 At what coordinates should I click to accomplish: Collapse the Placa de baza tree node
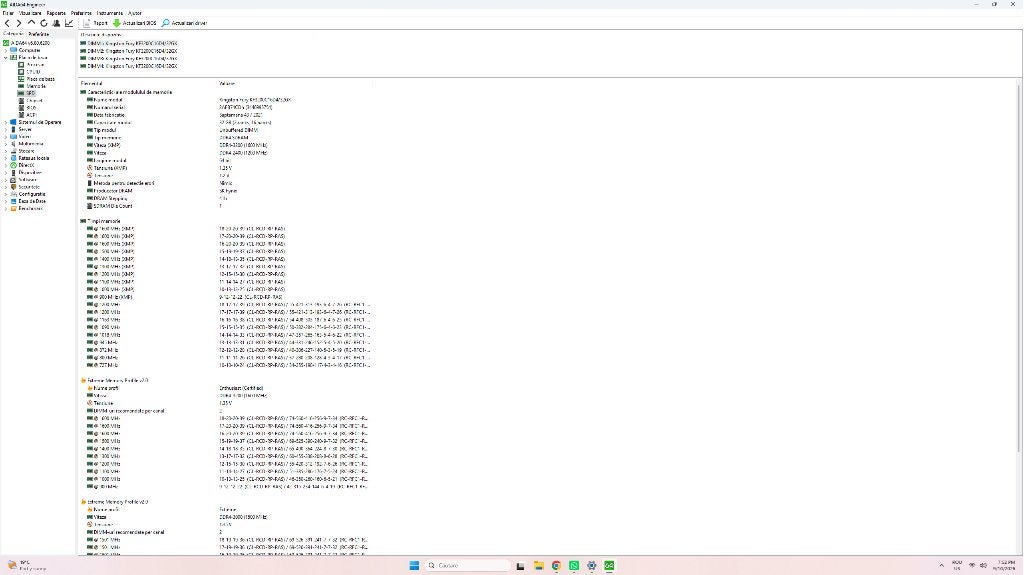6,58
